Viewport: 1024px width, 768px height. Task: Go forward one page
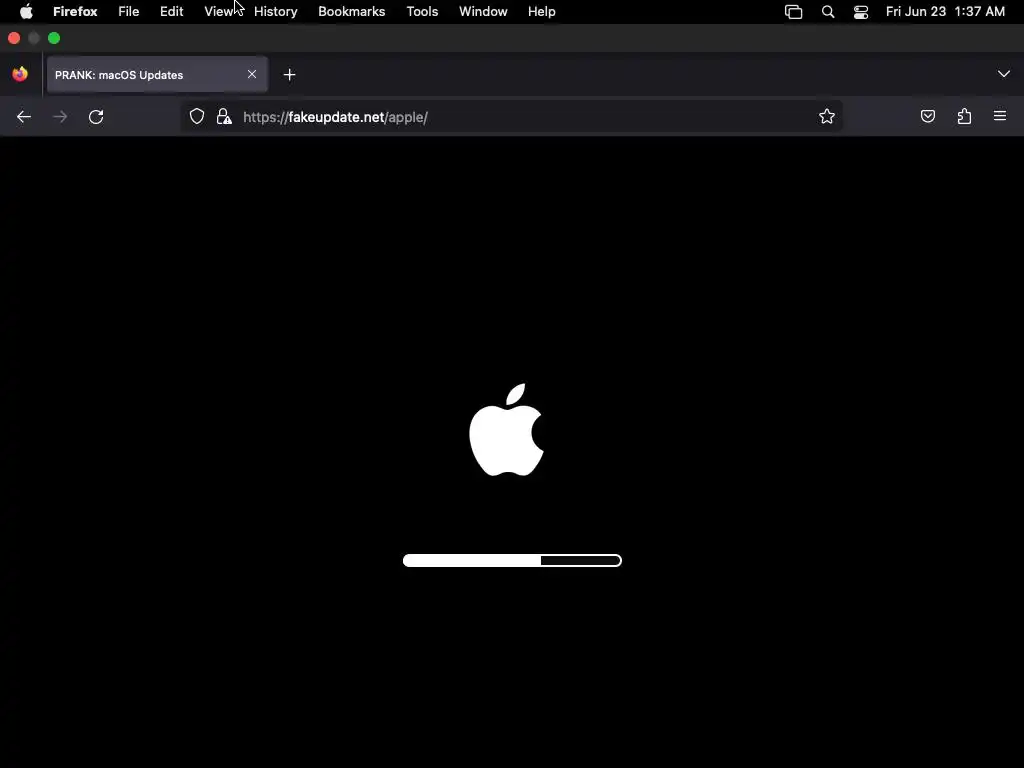coord(60,117)
